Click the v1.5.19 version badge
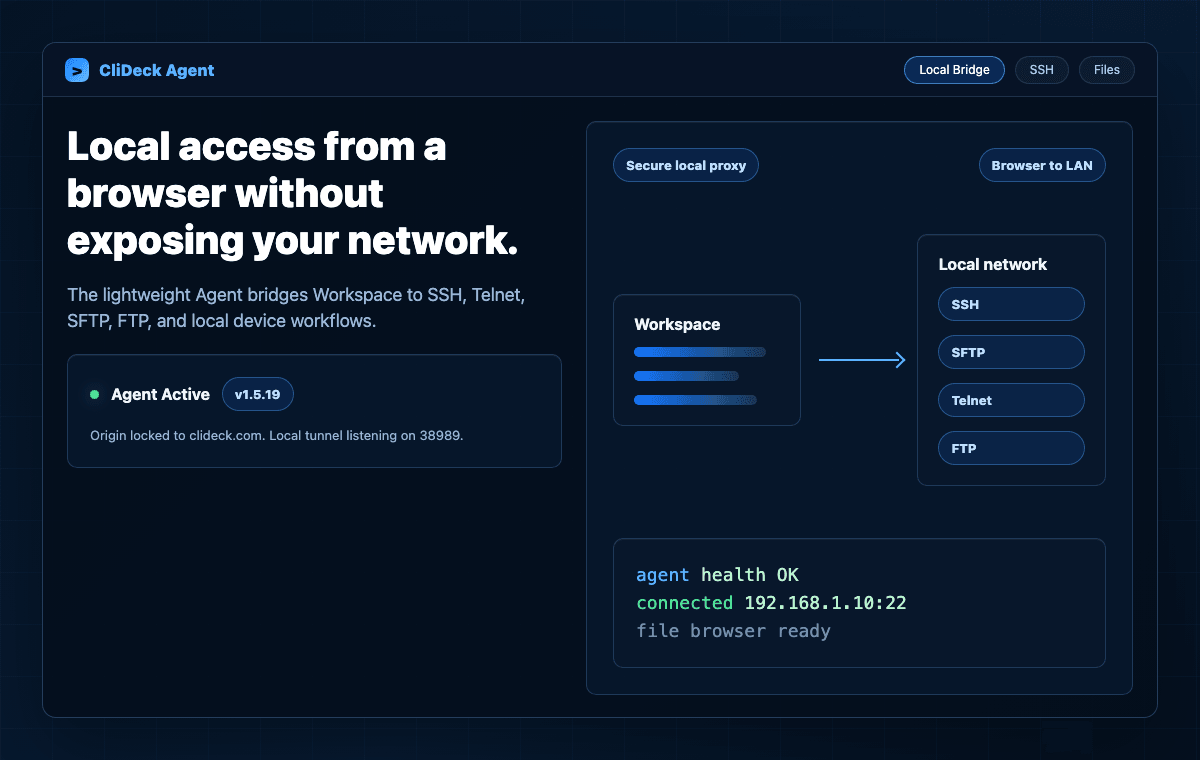 pos(257,394)
